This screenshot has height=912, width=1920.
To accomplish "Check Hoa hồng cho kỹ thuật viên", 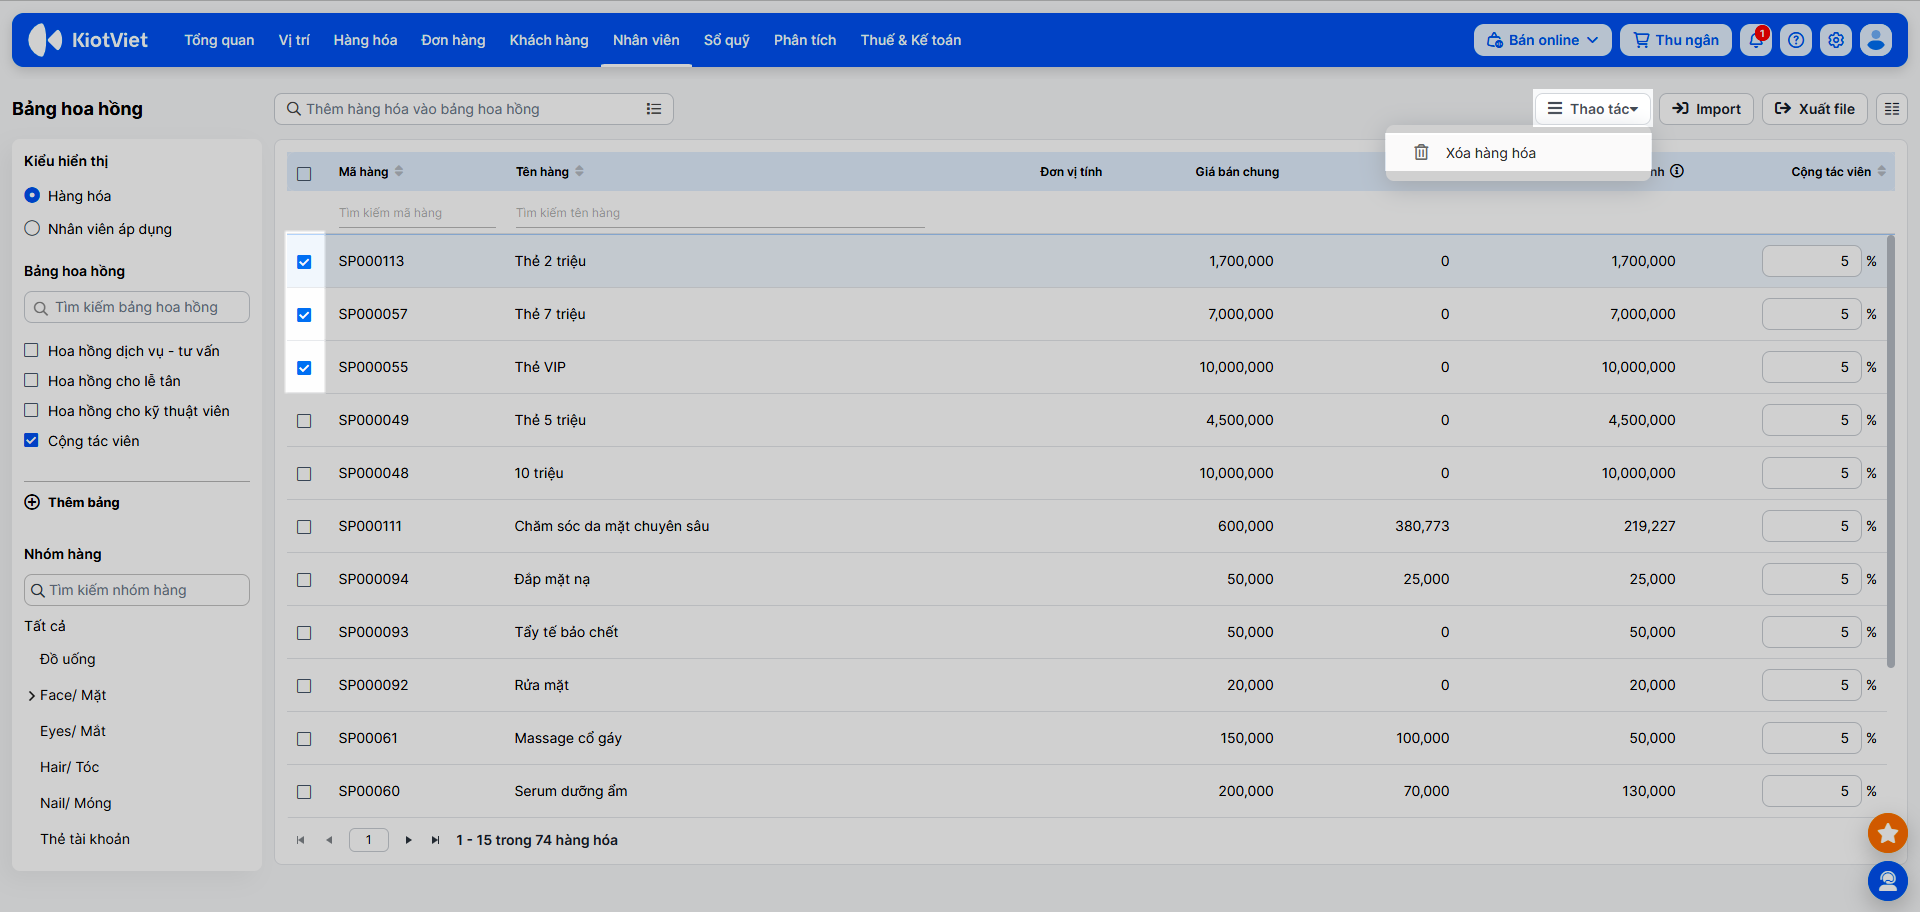I will 31,410.
